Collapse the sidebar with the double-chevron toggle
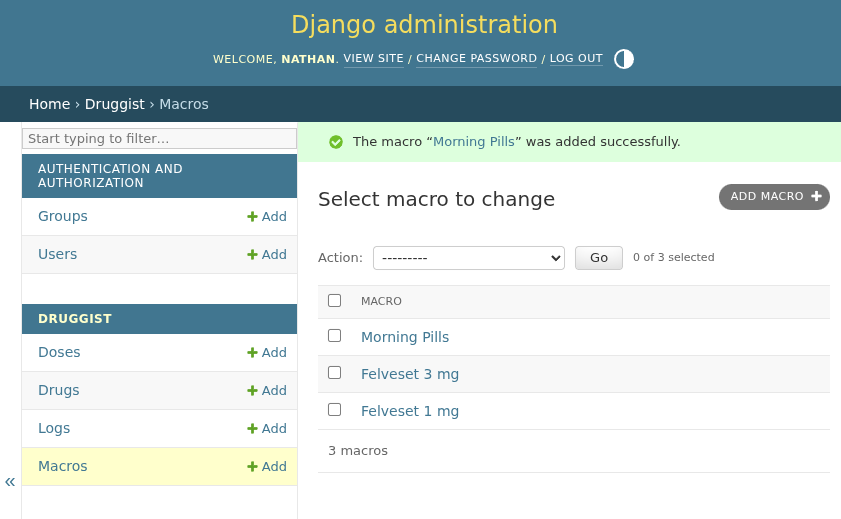841x519 pixels. [x=10, y=481]
